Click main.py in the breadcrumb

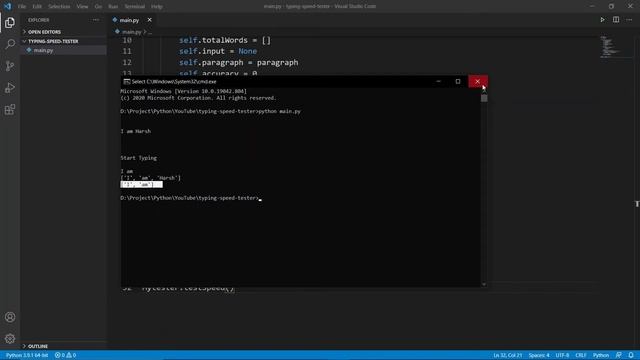(x=131, y=32)
